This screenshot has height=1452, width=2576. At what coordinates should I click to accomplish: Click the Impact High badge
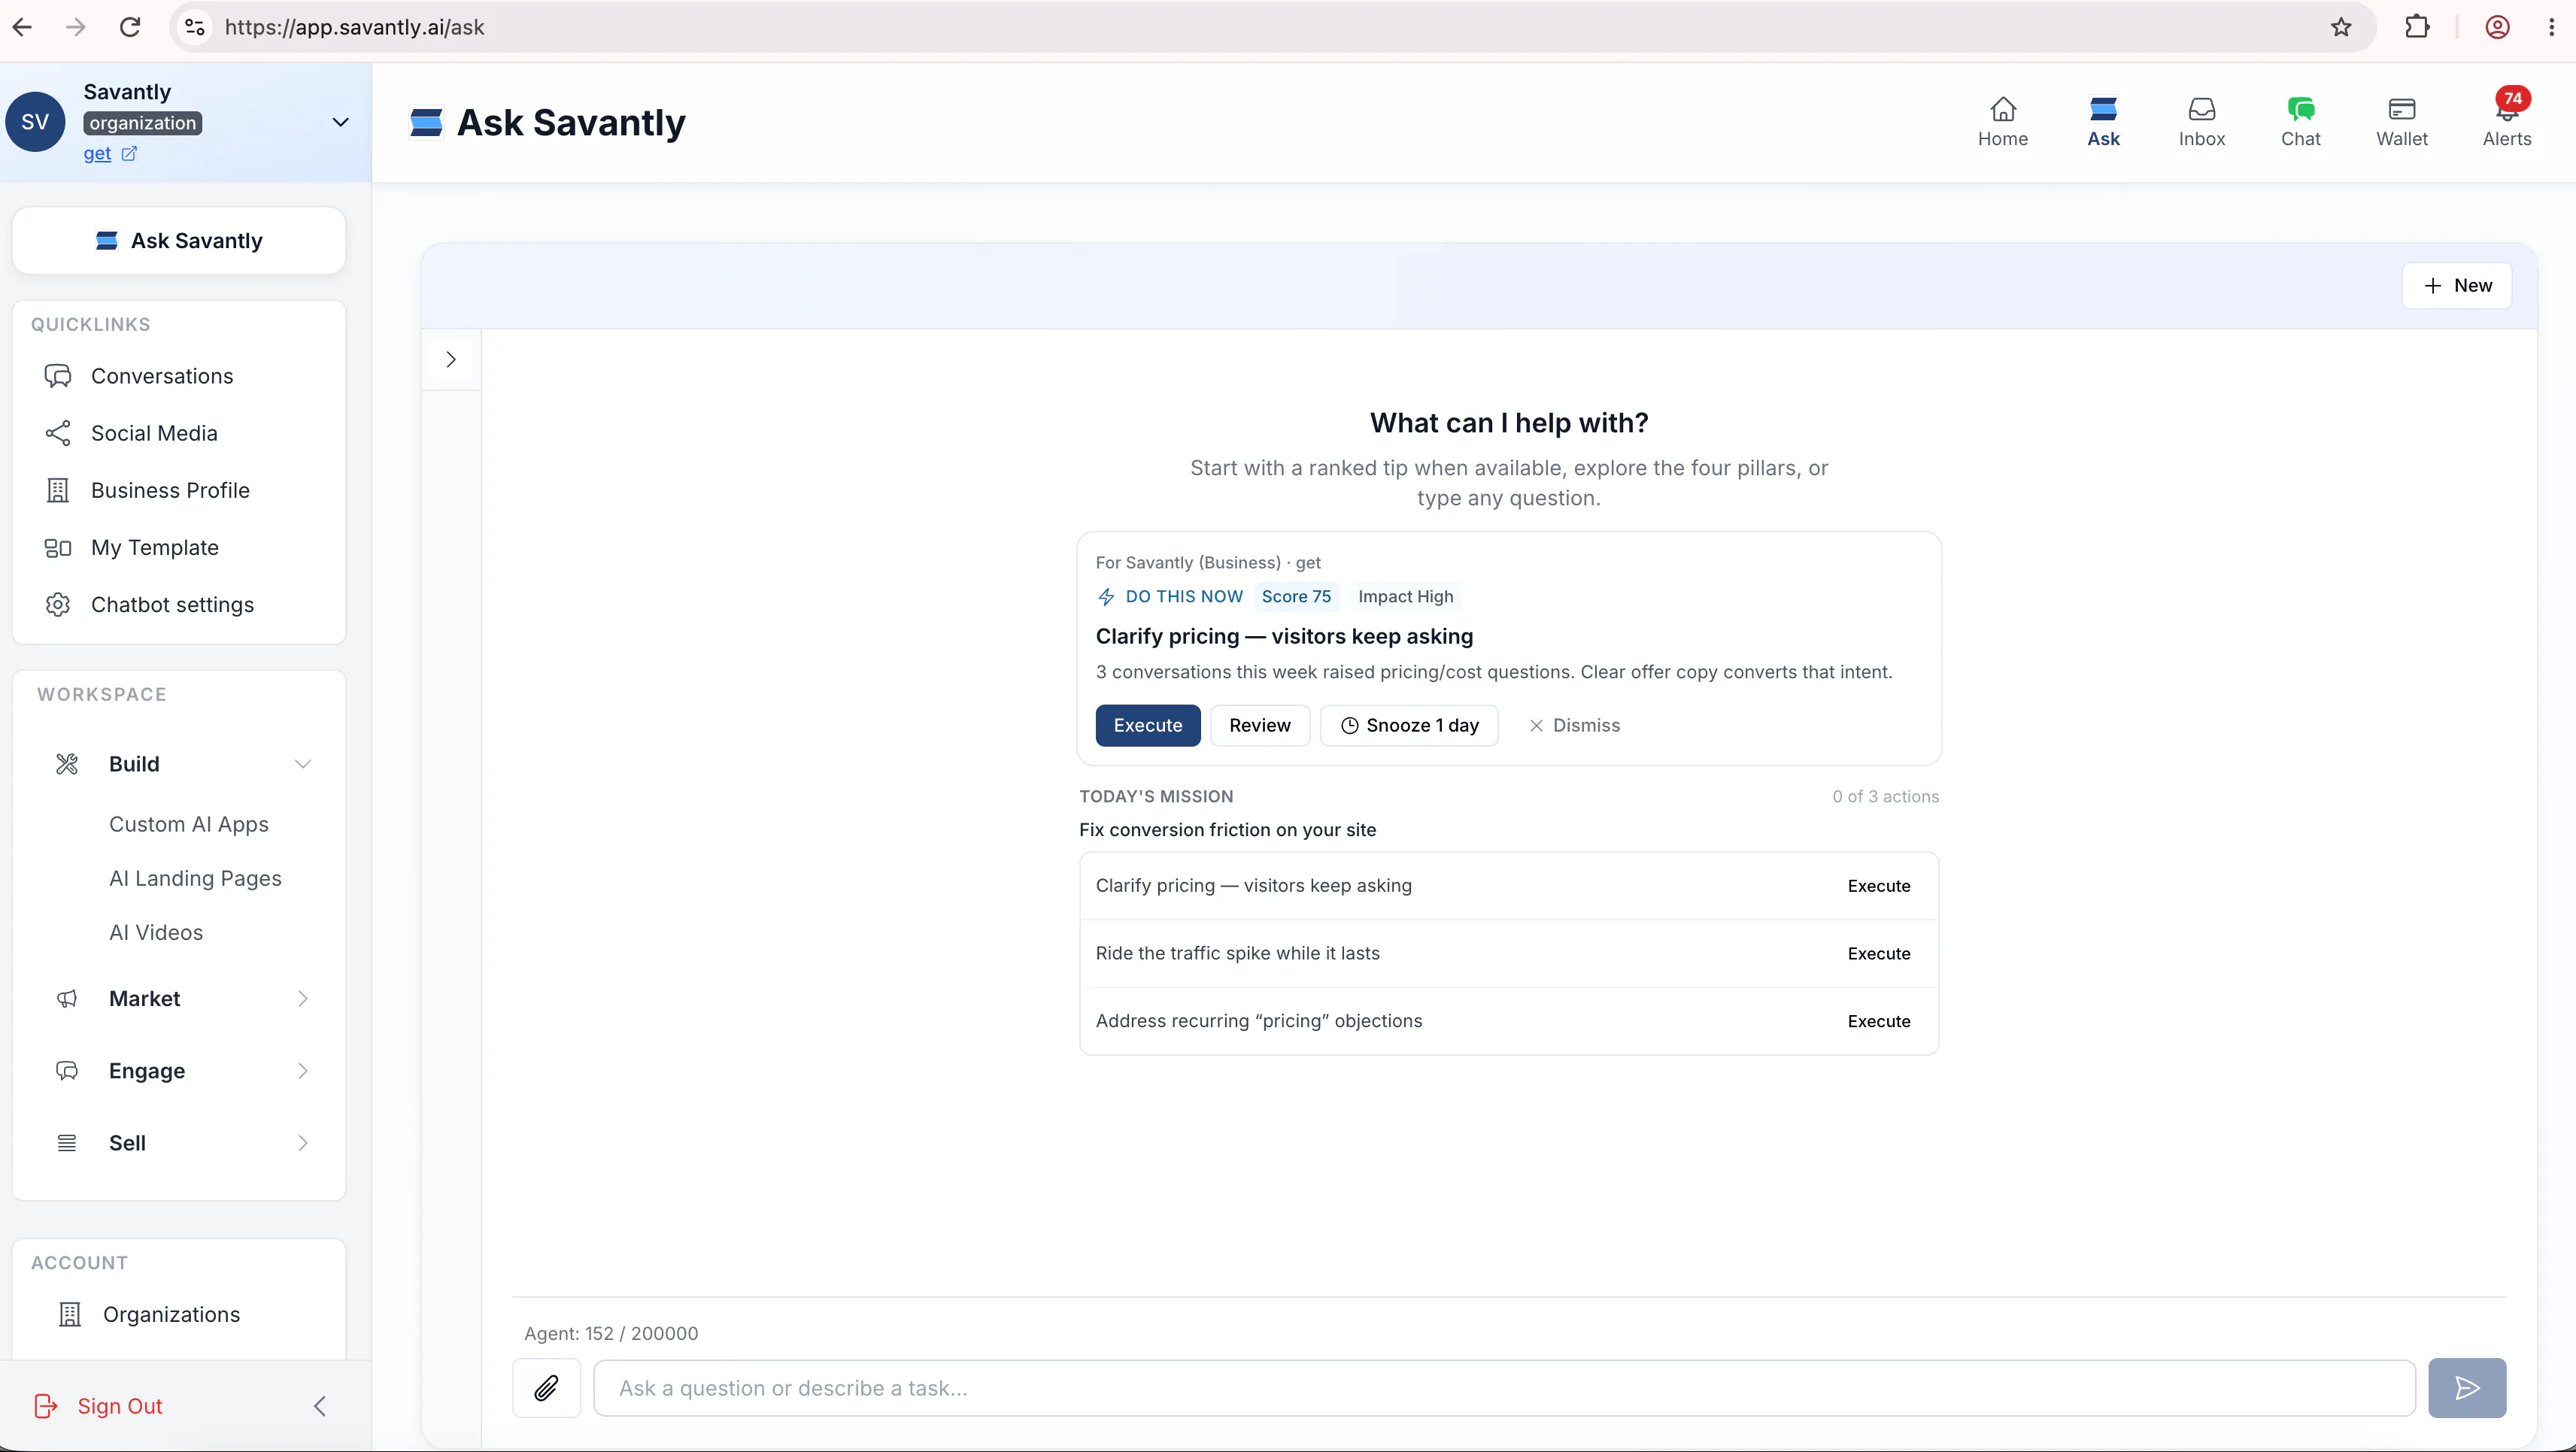[x=1405, y=597]
